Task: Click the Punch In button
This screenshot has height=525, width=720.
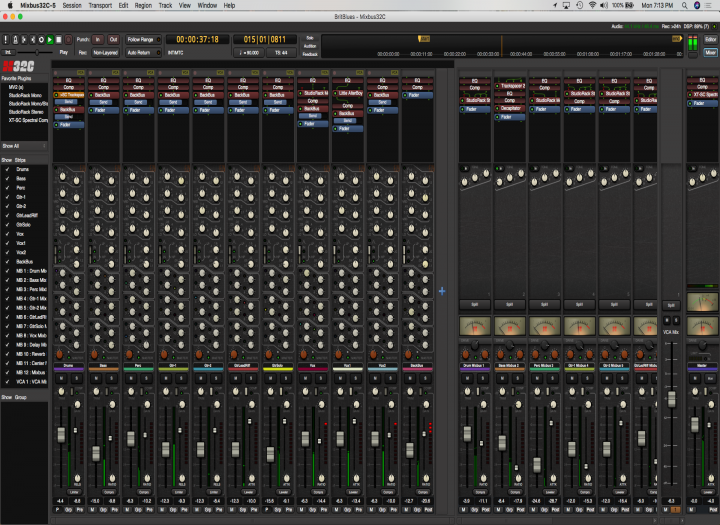Action: point(98,40)
